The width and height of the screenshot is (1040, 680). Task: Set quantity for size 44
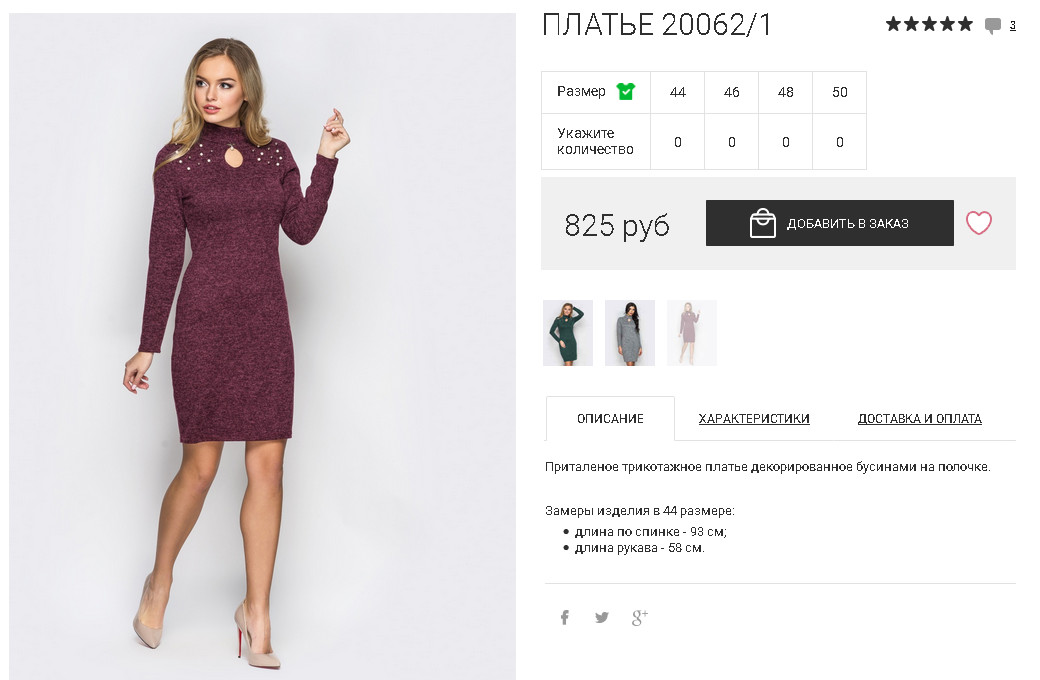point(677,142)
